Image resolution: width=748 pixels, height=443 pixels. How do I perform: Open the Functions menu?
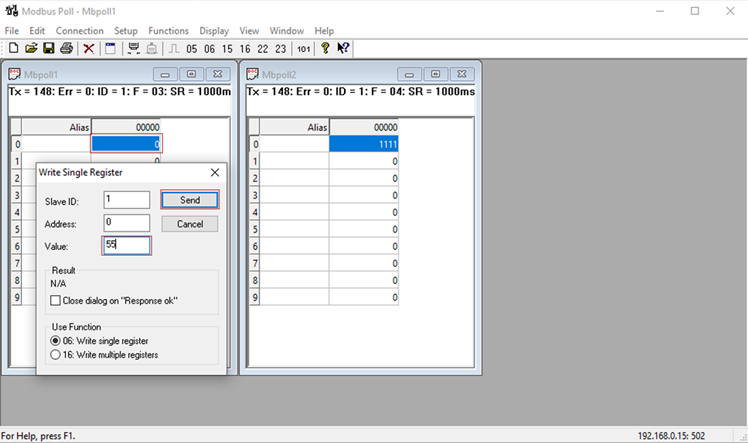click(168, 31)
